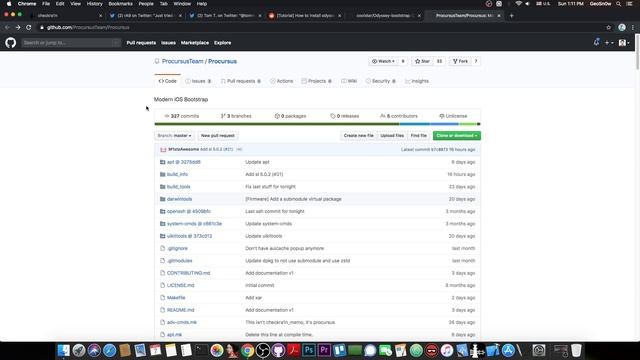640x360 pixels.
Task: Open the App Store from the dock
Action: tap(508, 350)
